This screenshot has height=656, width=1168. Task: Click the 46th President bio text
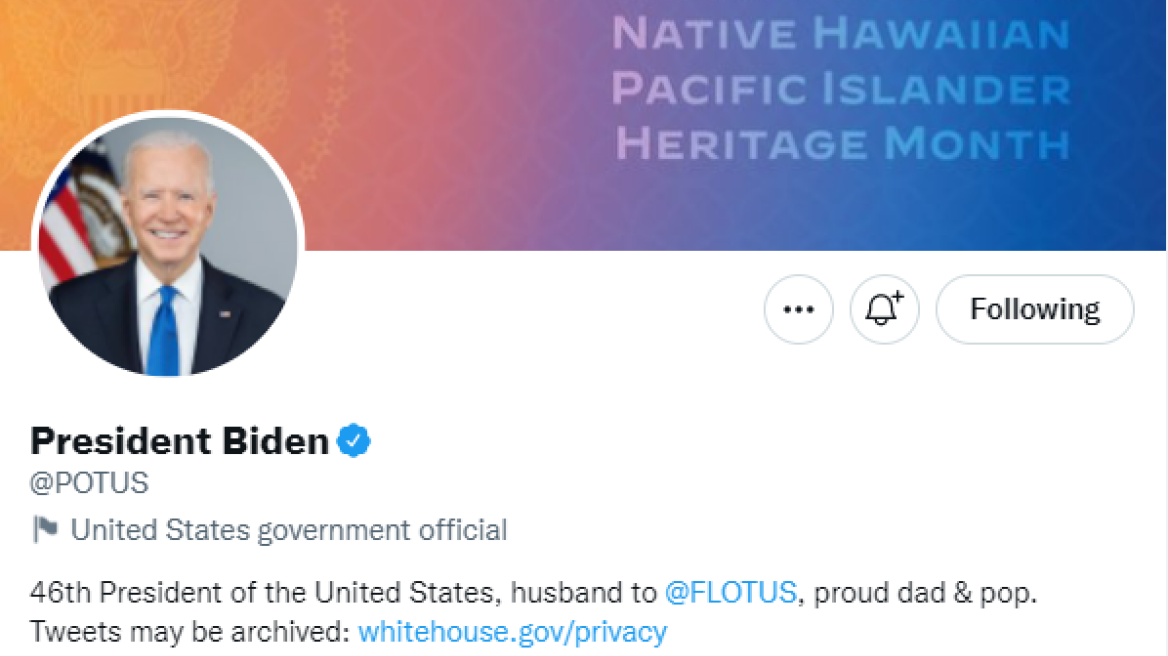(264, 593)
